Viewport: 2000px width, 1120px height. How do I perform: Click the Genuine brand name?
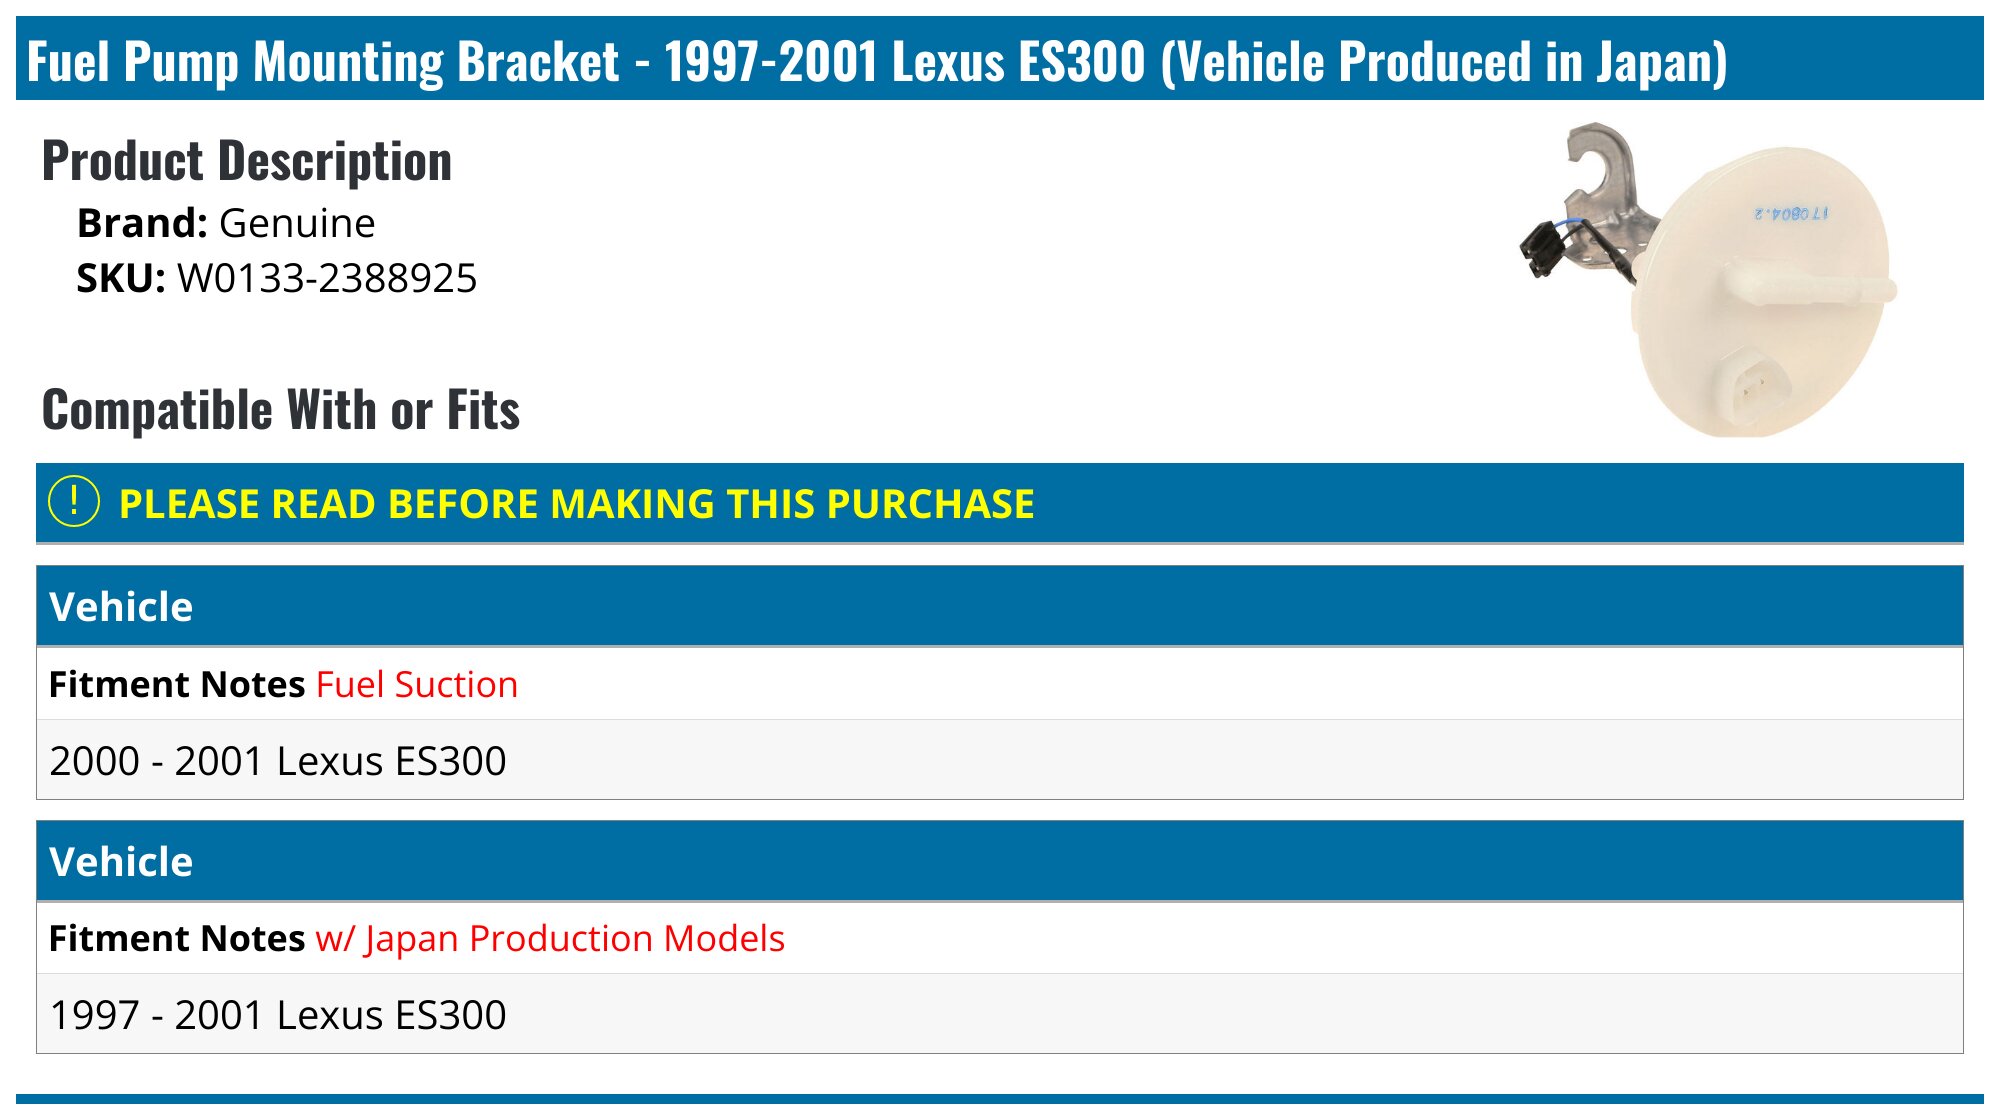pos(297,223)
